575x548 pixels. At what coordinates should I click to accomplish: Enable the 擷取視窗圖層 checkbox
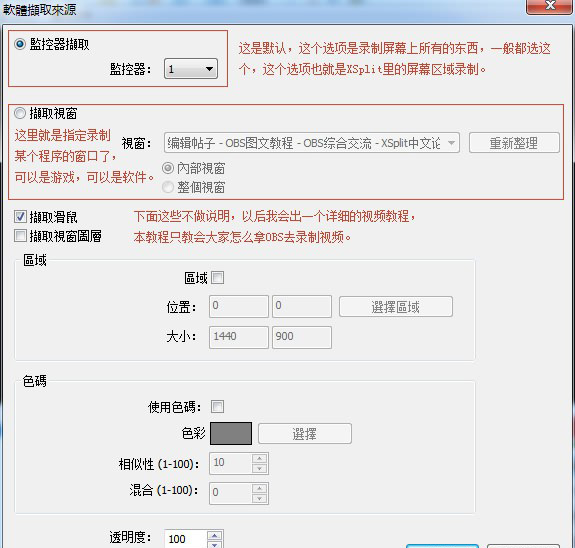point(20,236)
